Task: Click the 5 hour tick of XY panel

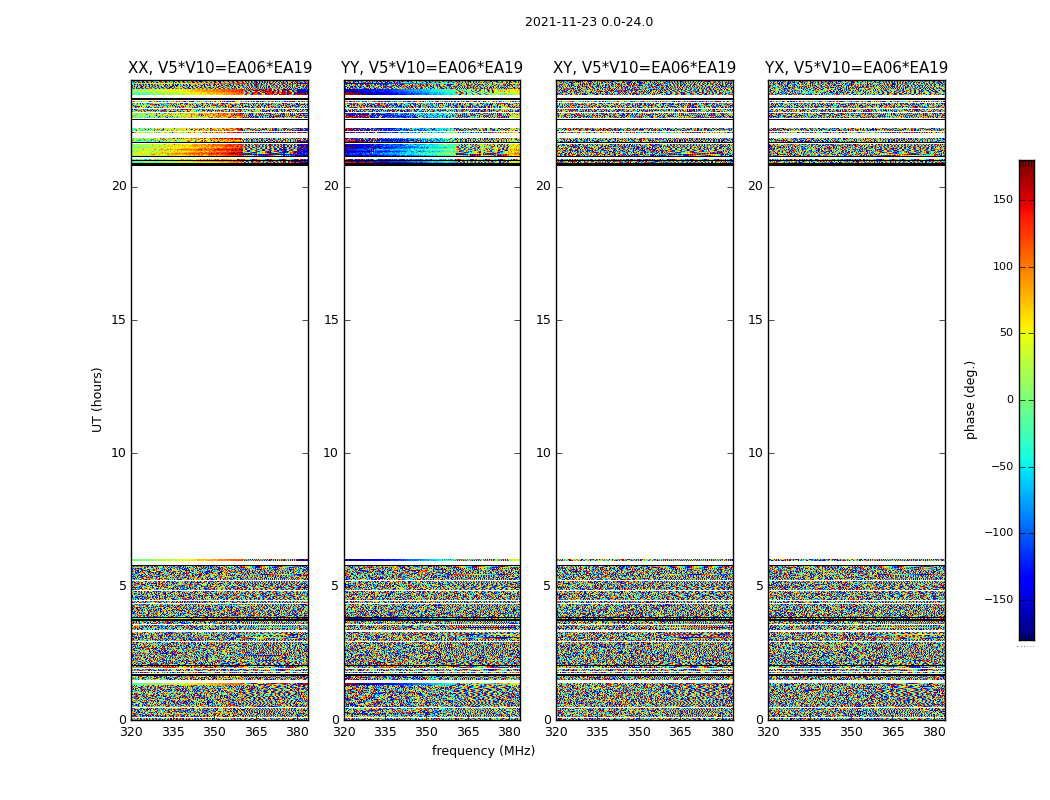Action: point(547,586)
